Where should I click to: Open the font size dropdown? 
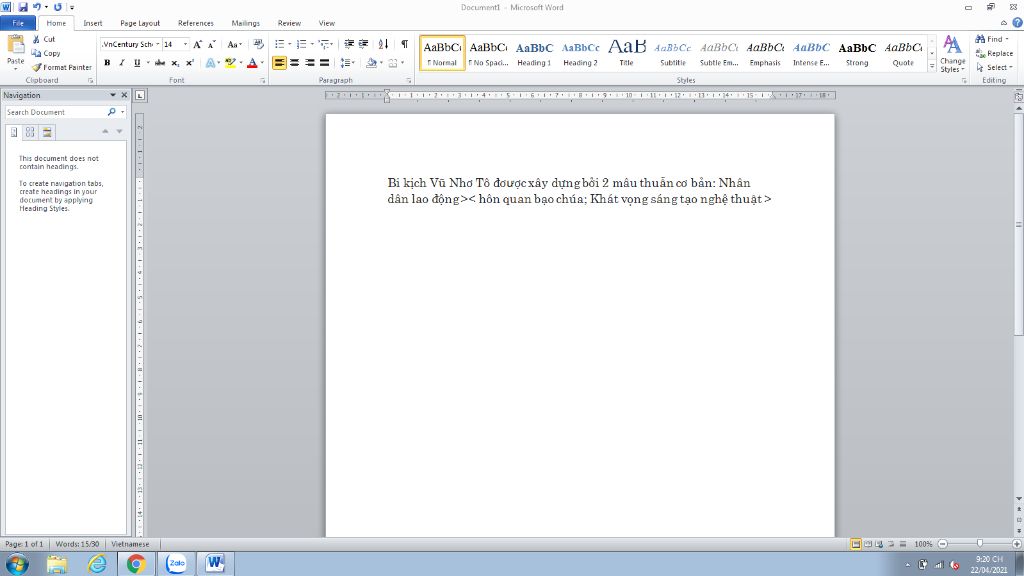185,44
